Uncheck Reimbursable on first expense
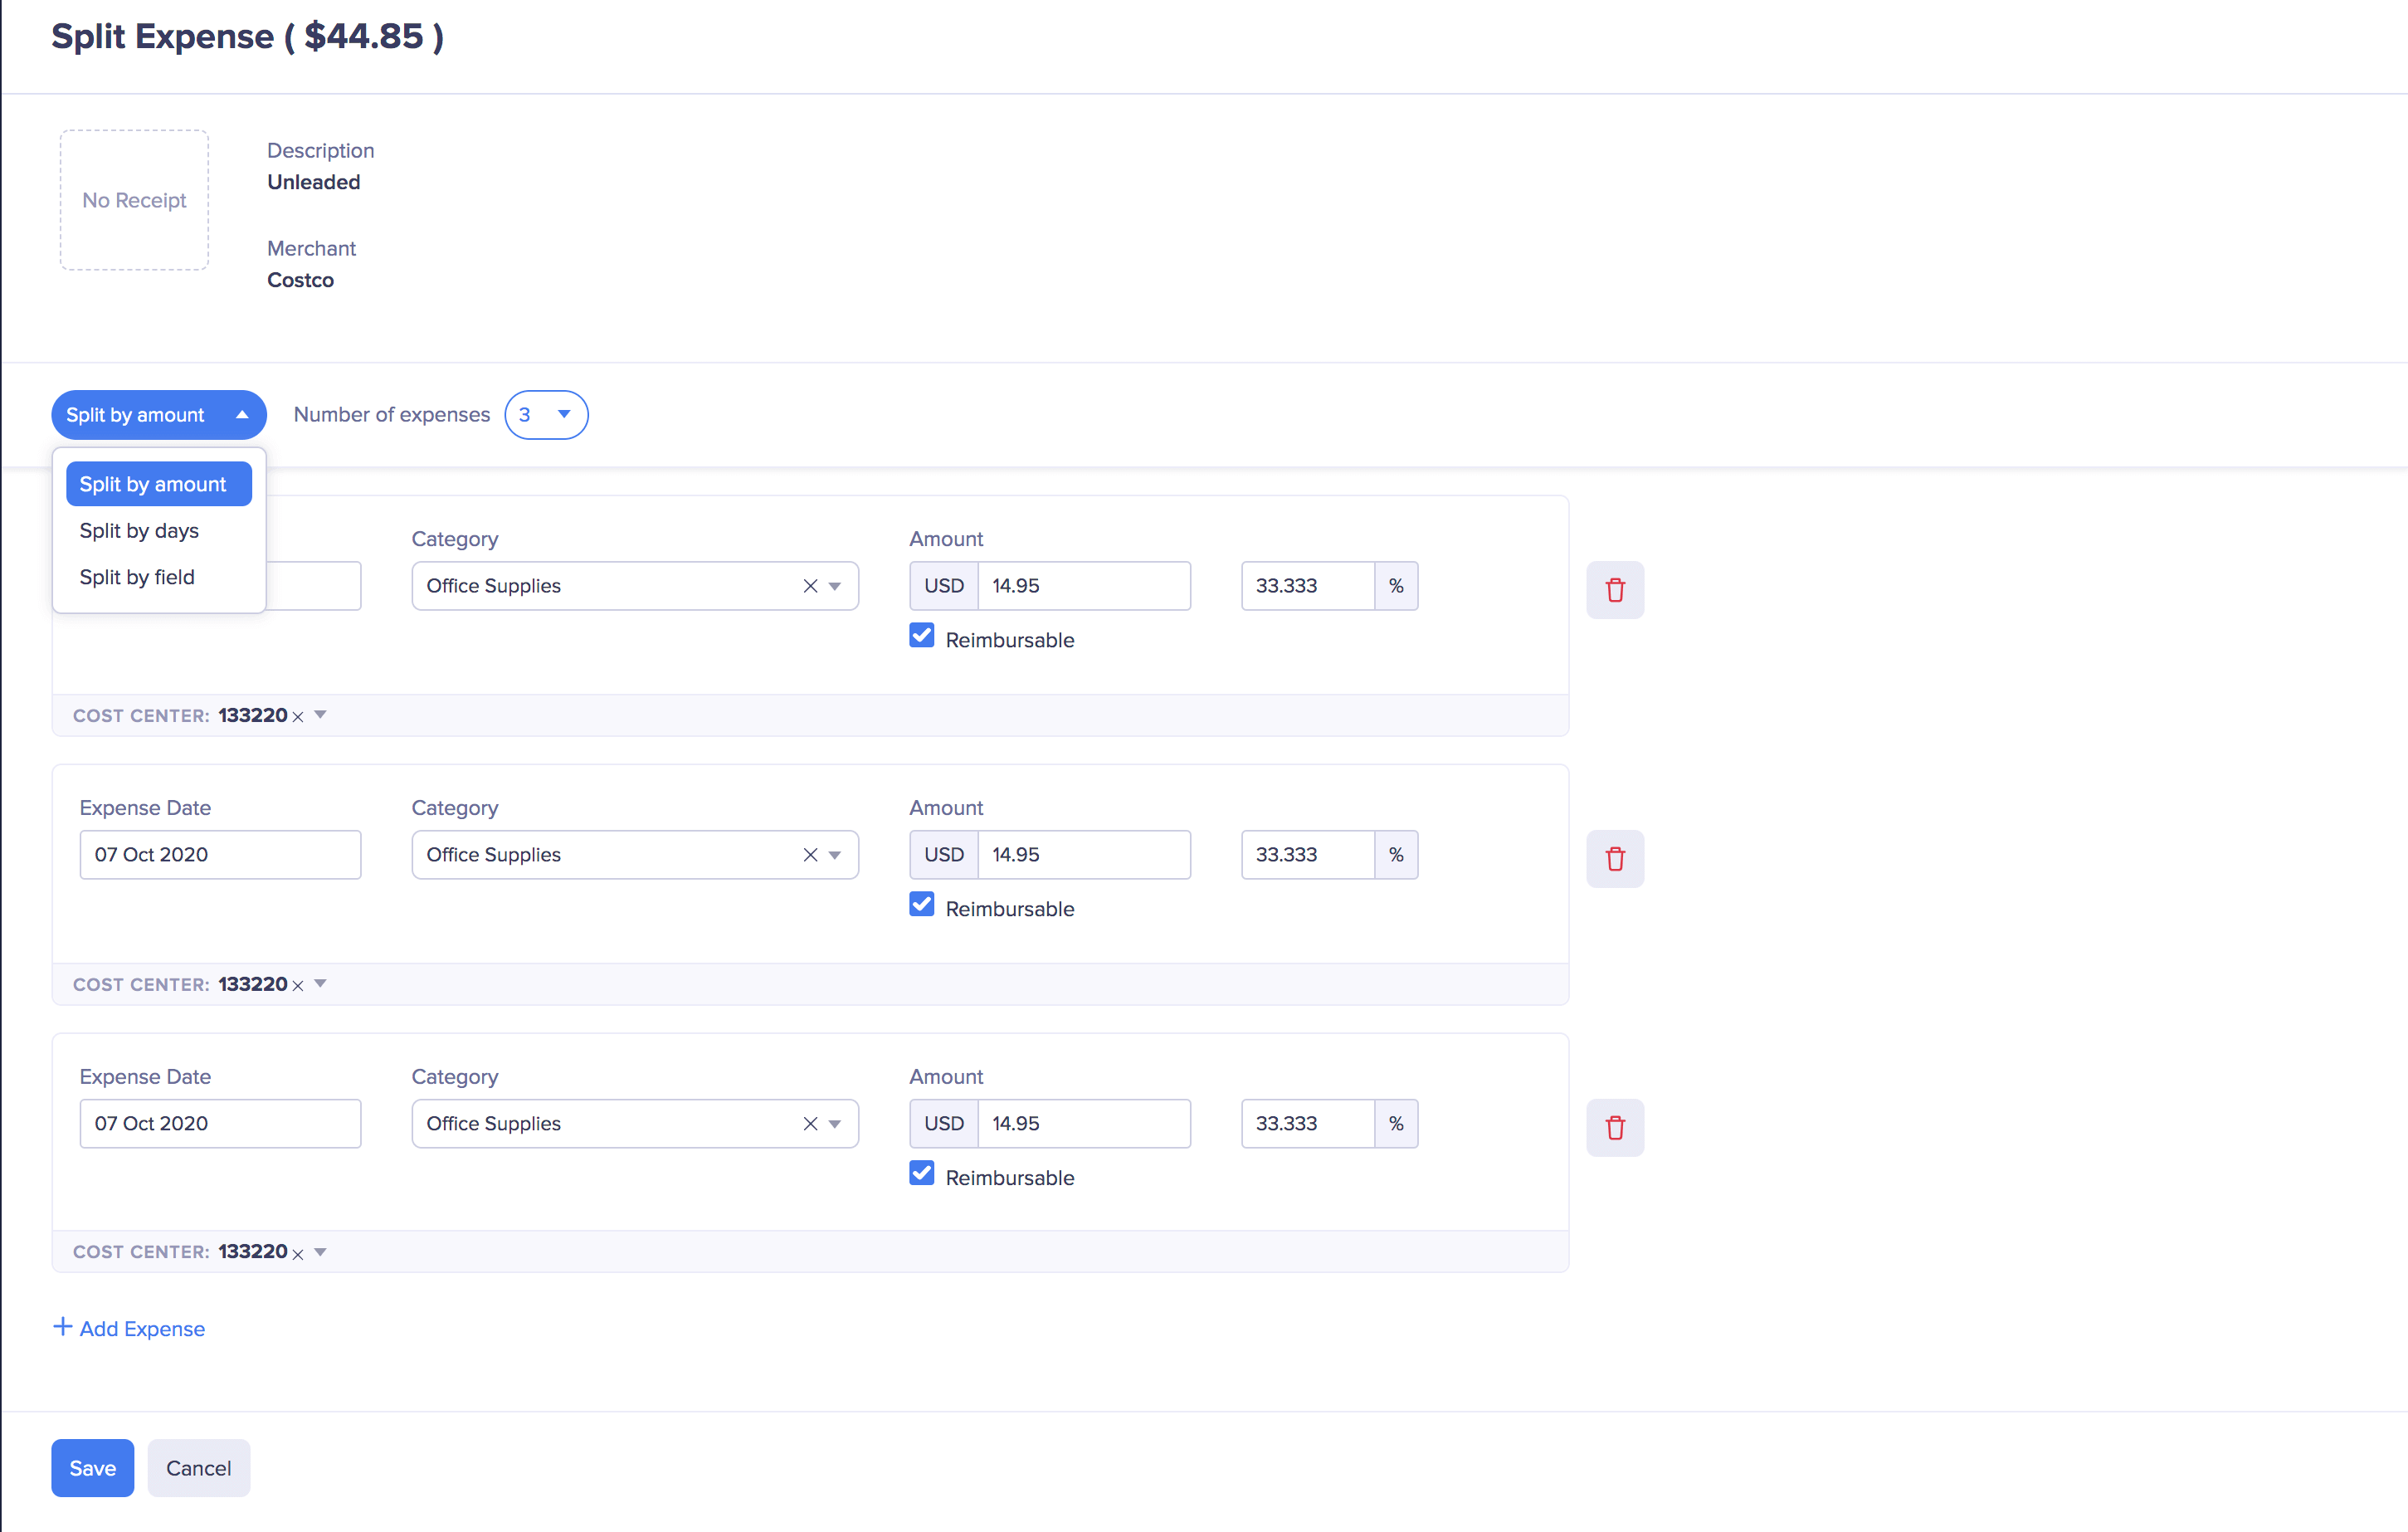Image resolution: width=2408 pixels, height=1532 pixels. [x=921, y=636]
